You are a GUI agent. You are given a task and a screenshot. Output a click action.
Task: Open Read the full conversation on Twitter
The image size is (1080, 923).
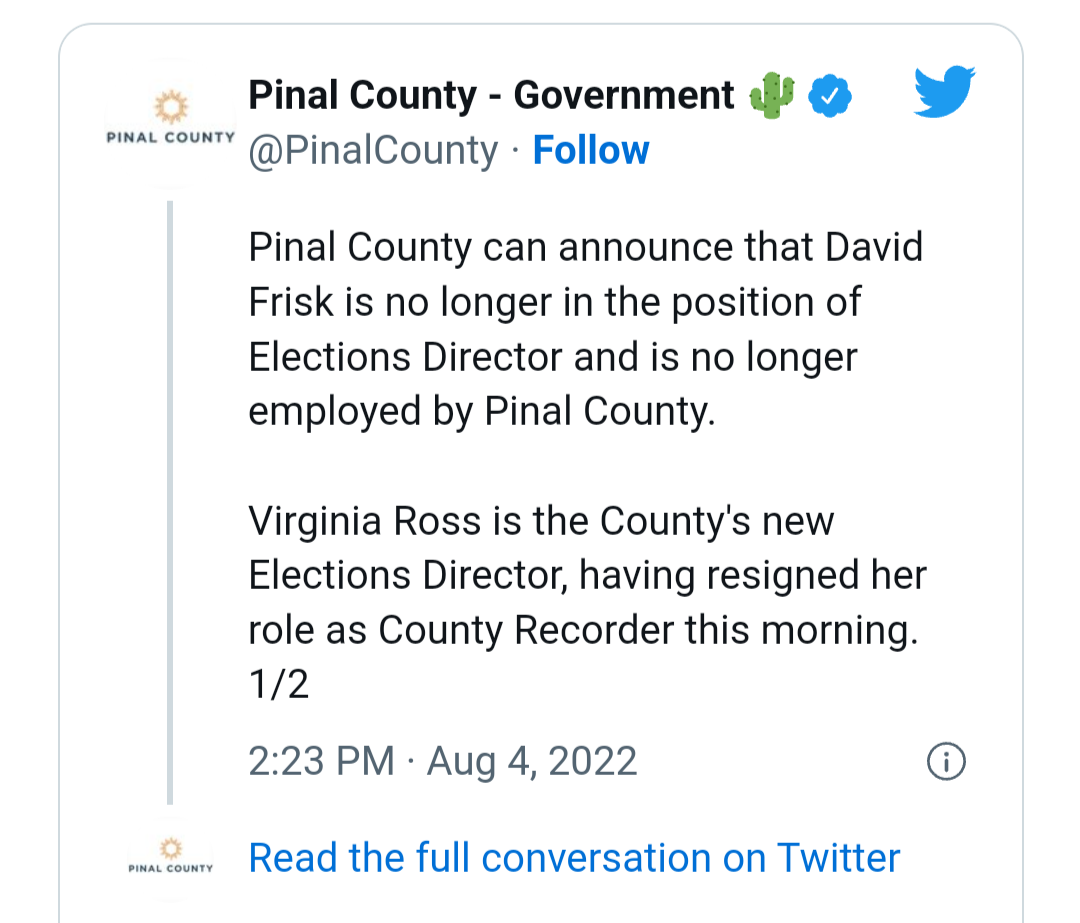(x=574, y=858)
